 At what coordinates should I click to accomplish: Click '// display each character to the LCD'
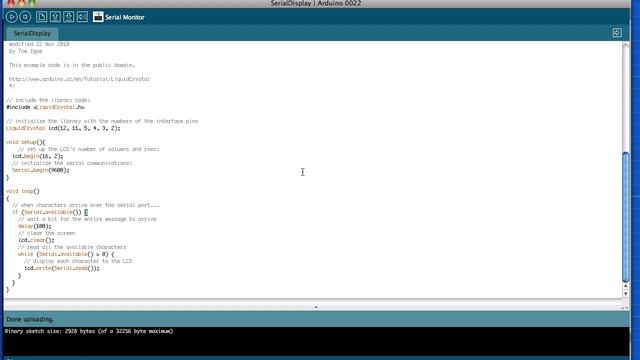click(78, 261)
